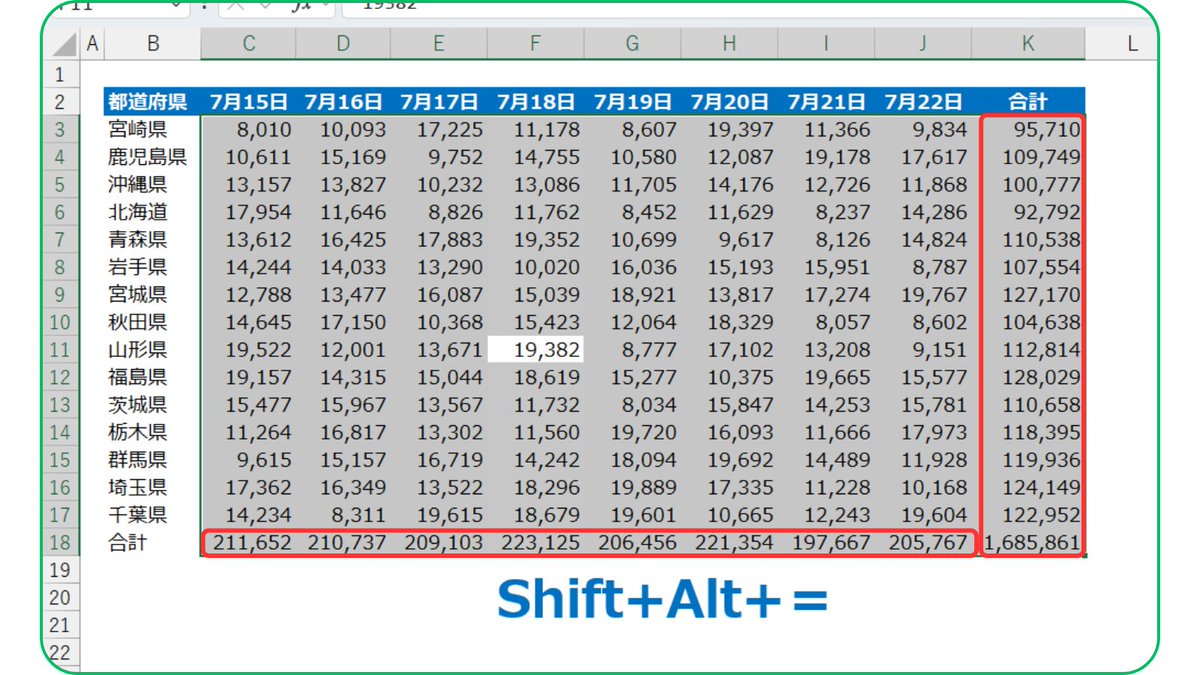The width and height of the screenshot is (1200, 675).
Task: Select column I header
Action: pos(826,43)
